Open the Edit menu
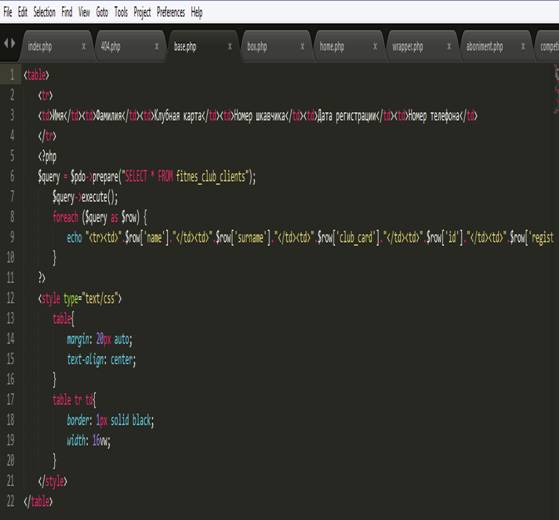The height and width of the screenshot is (520, 559). 22,12
